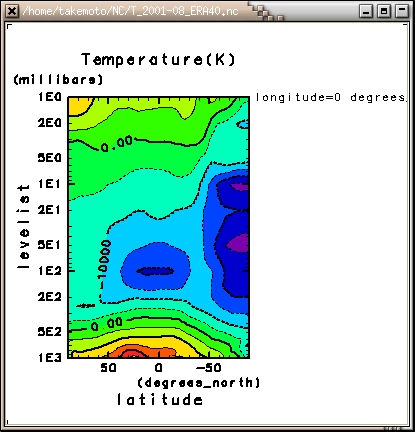The height and width of the screenshot is (432, 415).
Task: Click the (millibars) unit label
Action: 58,80
